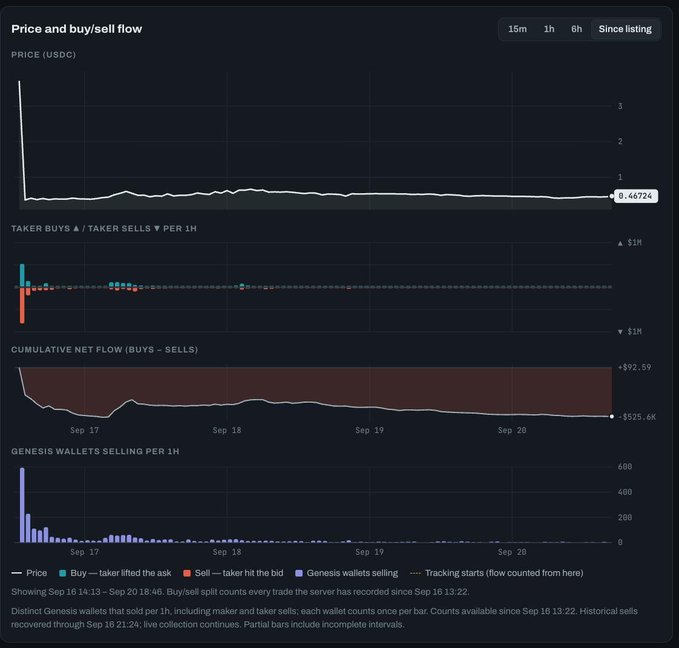Click the Showing Sep 16 14:13 – Sep 20 18:46 note
Screen dimensions: 679x648
[240, 592]
